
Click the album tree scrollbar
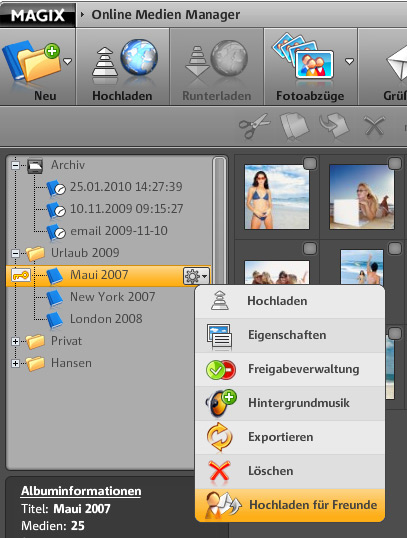pyautogui.click(x=219, y=220)
